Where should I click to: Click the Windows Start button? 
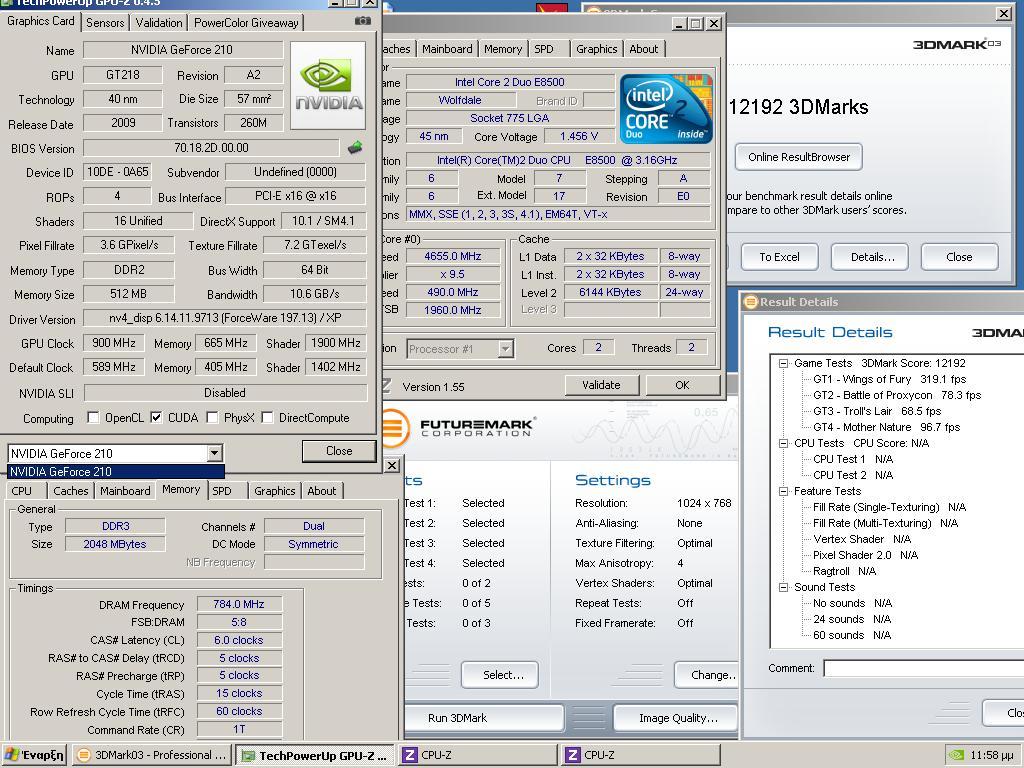click(34, 755)
